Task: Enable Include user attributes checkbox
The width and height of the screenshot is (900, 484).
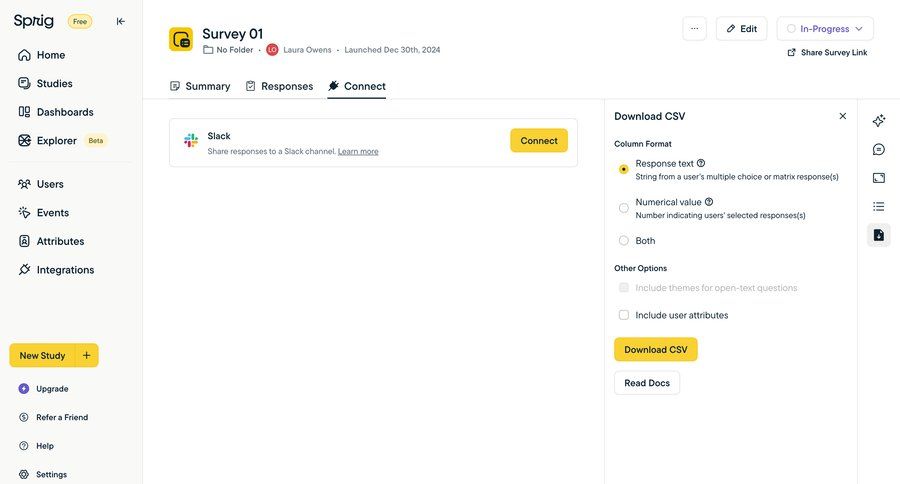Action: (x=624, y=315)
